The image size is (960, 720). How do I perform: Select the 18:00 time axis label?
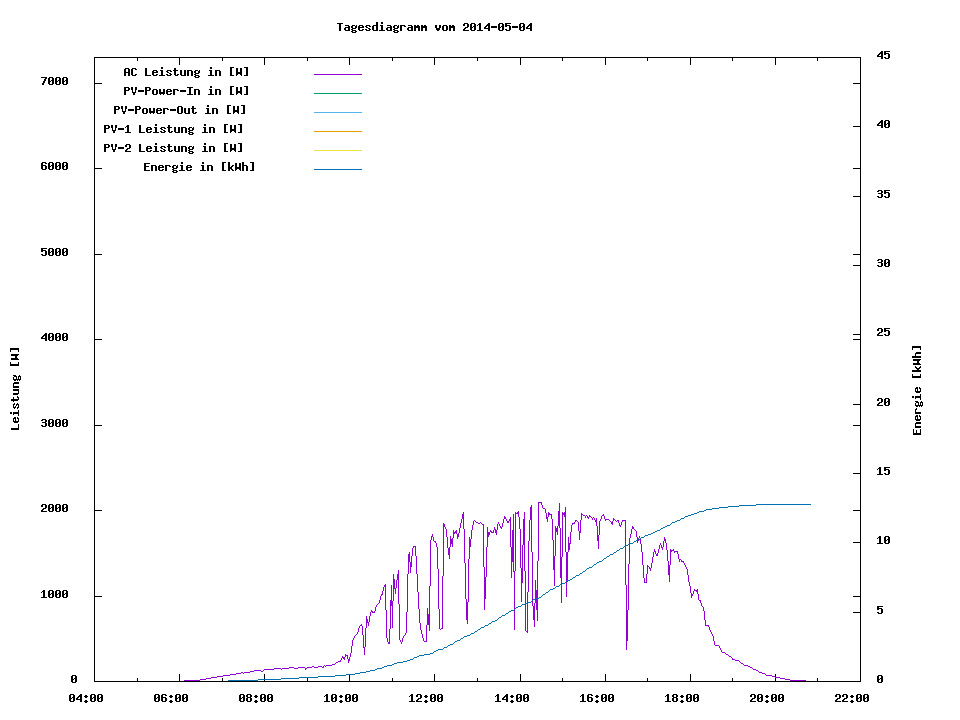[681, 698]
